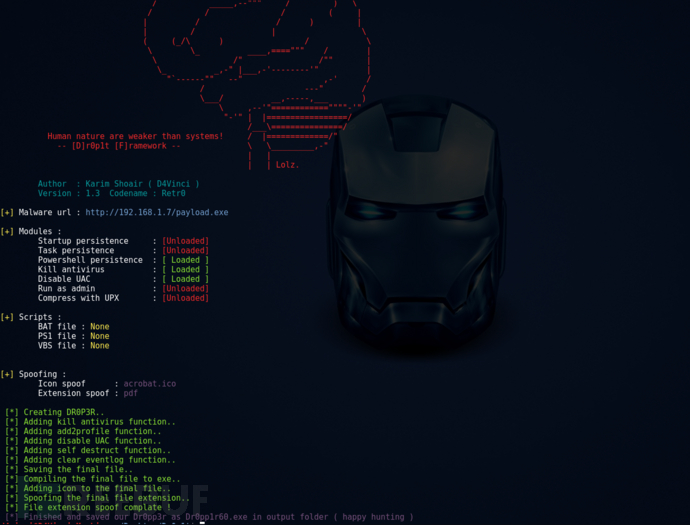Select the 'Human nature are weaker than systems!' text

[135, 136]
